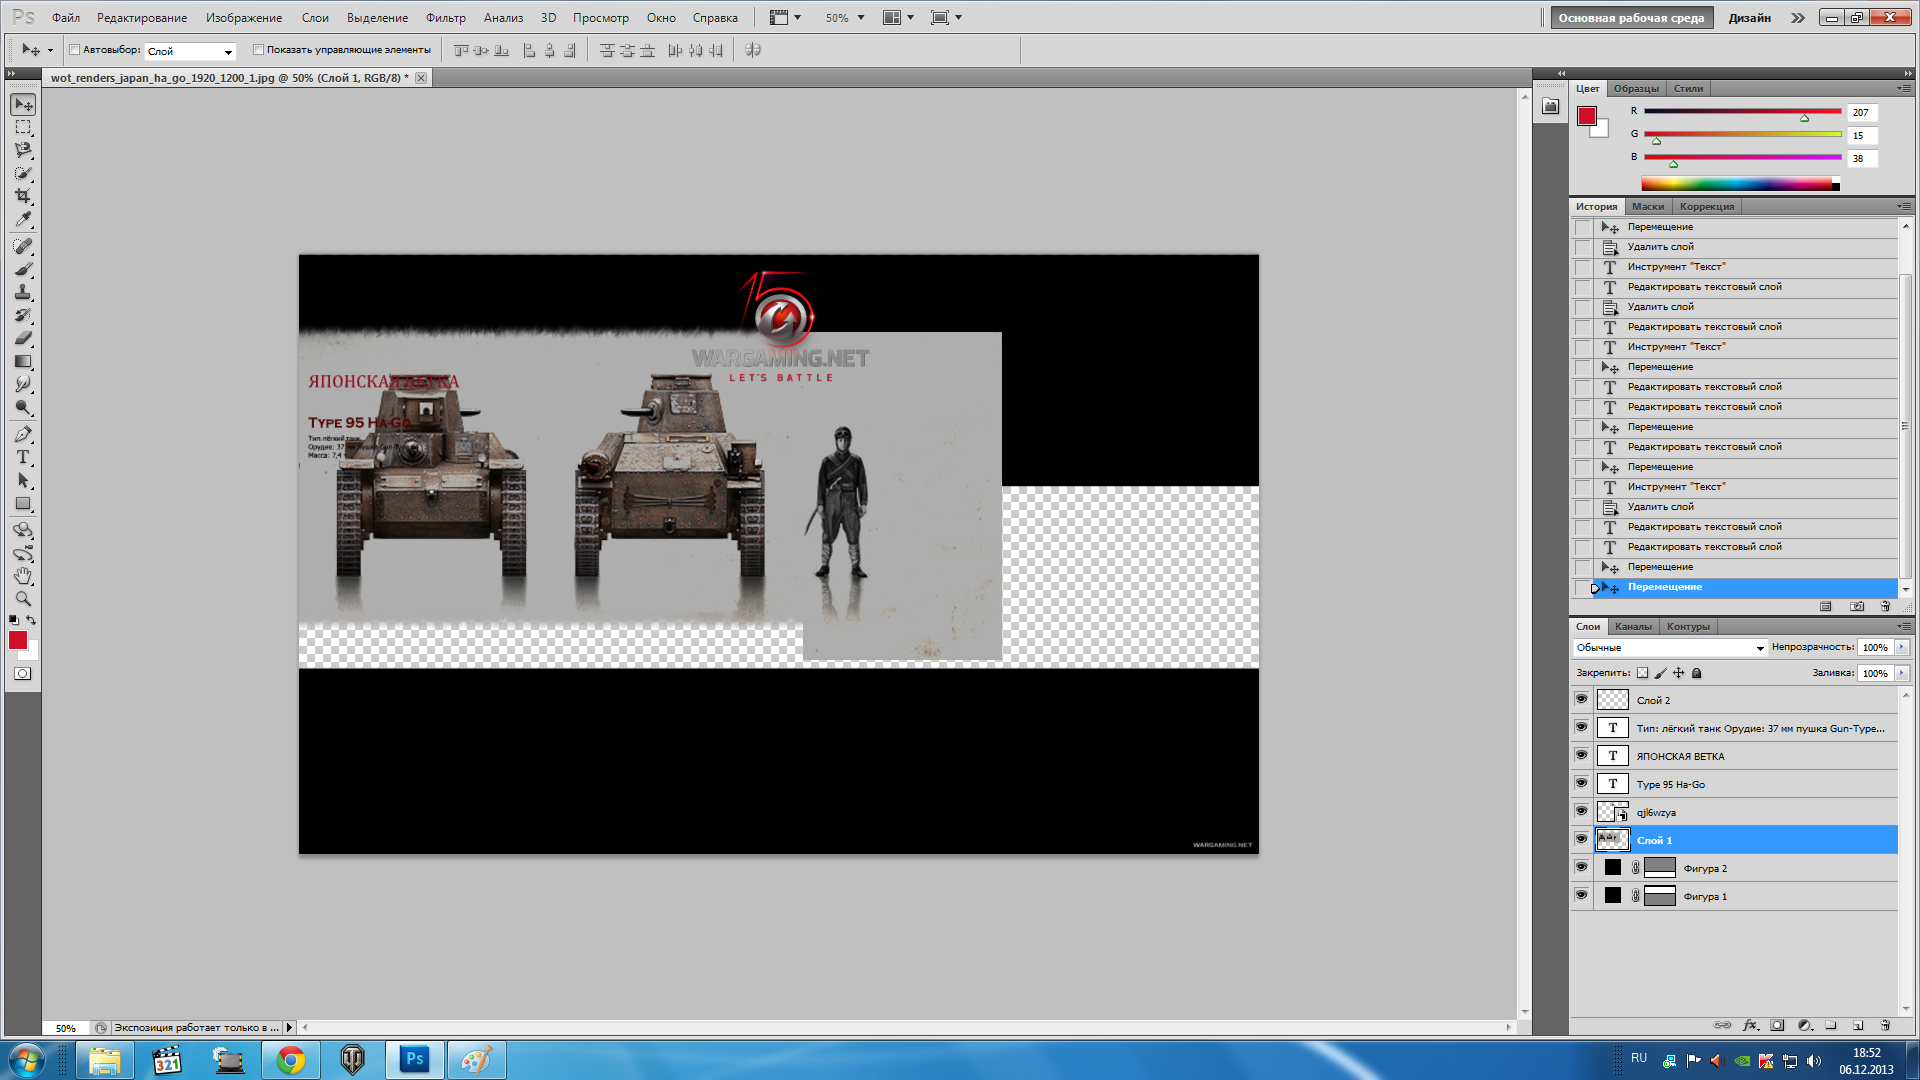Select the Eyedropper tool
Viewport: 1920px width, 1080px height.
(x=23, y=220)
